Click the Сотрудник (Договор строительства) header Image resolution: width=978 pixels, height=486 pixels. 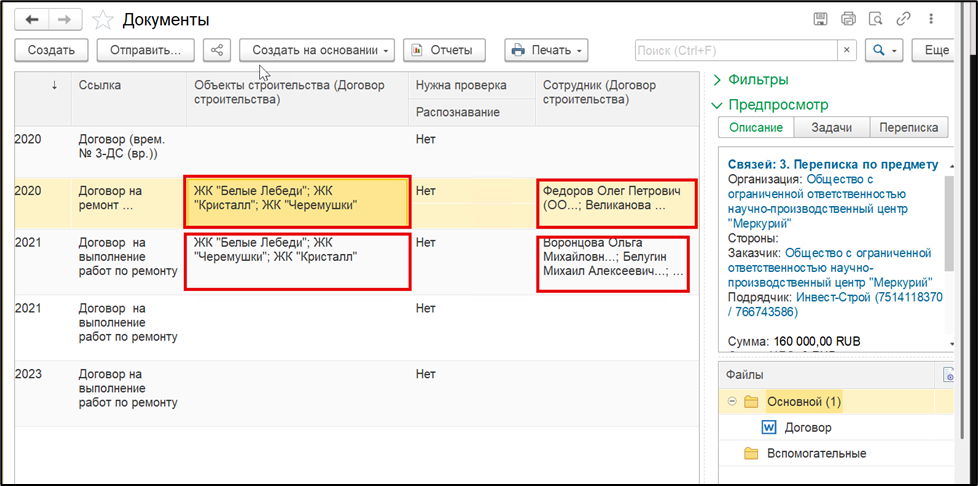point(616,99)
